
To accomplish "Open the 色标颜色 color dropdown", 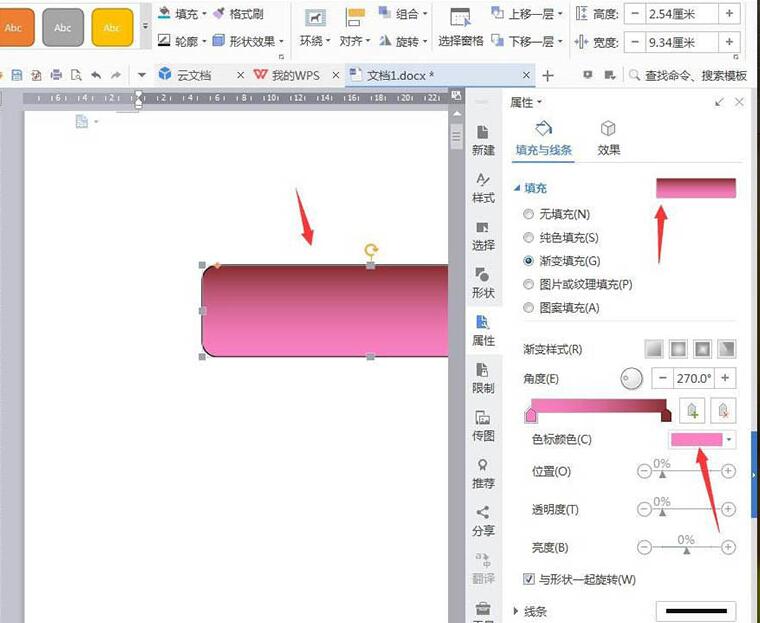I will coord(729,440).
